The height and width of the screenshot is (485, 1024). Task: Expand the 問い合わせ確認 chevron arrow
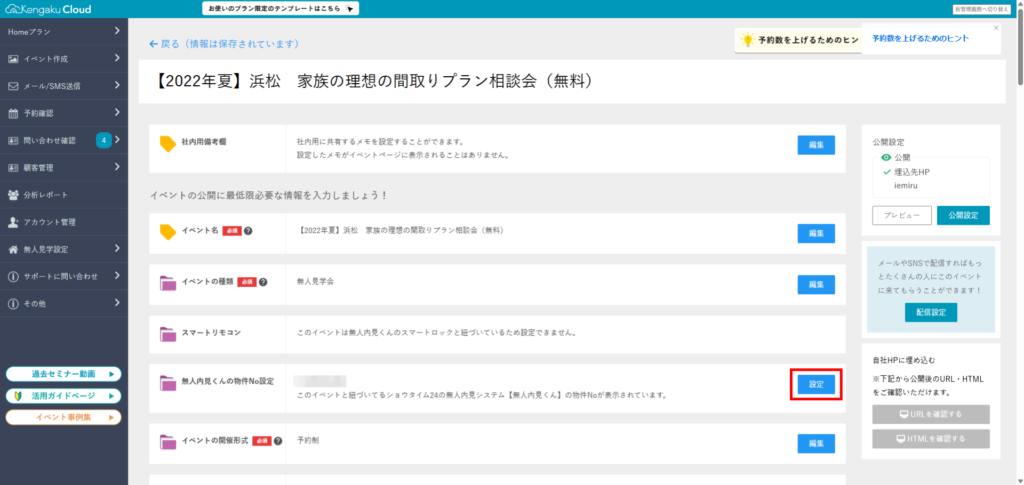(x=117, y=140)
